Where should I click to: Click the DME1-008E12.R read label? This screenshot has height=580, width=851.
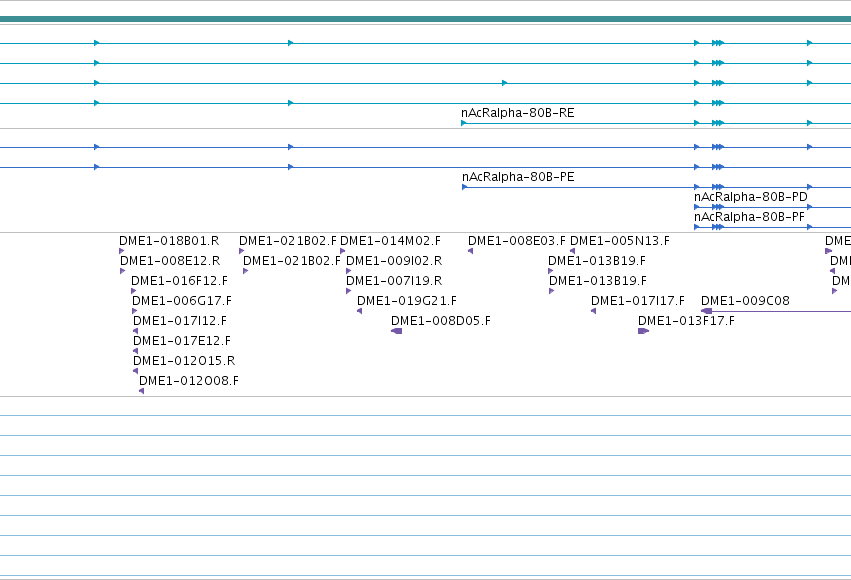[x=170, y=261]
